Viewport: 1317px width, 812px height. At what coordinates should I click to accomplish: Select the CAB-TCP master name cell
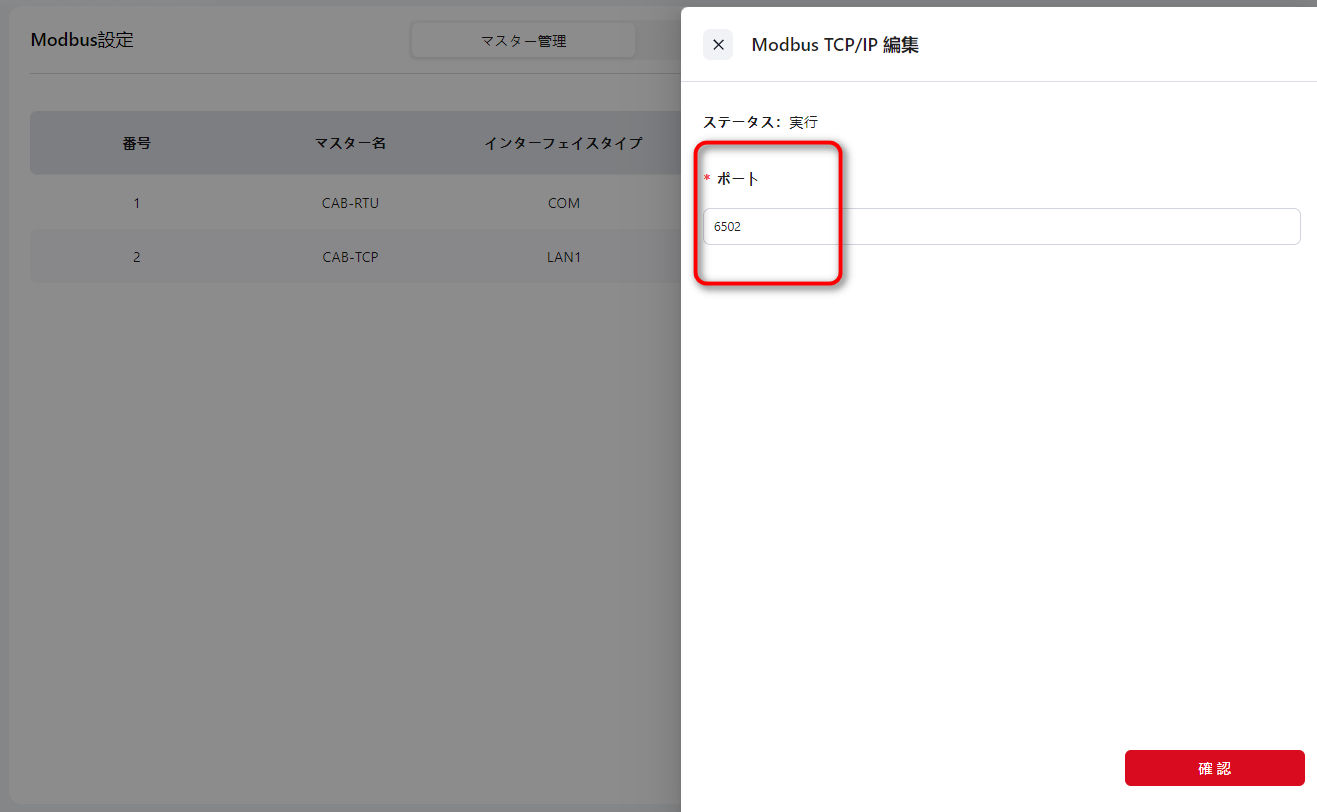(x=350, y=257)
